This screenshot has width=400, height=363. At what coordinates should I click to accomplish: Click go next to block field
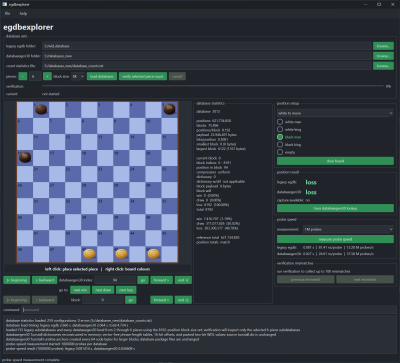tap(131, 300)
